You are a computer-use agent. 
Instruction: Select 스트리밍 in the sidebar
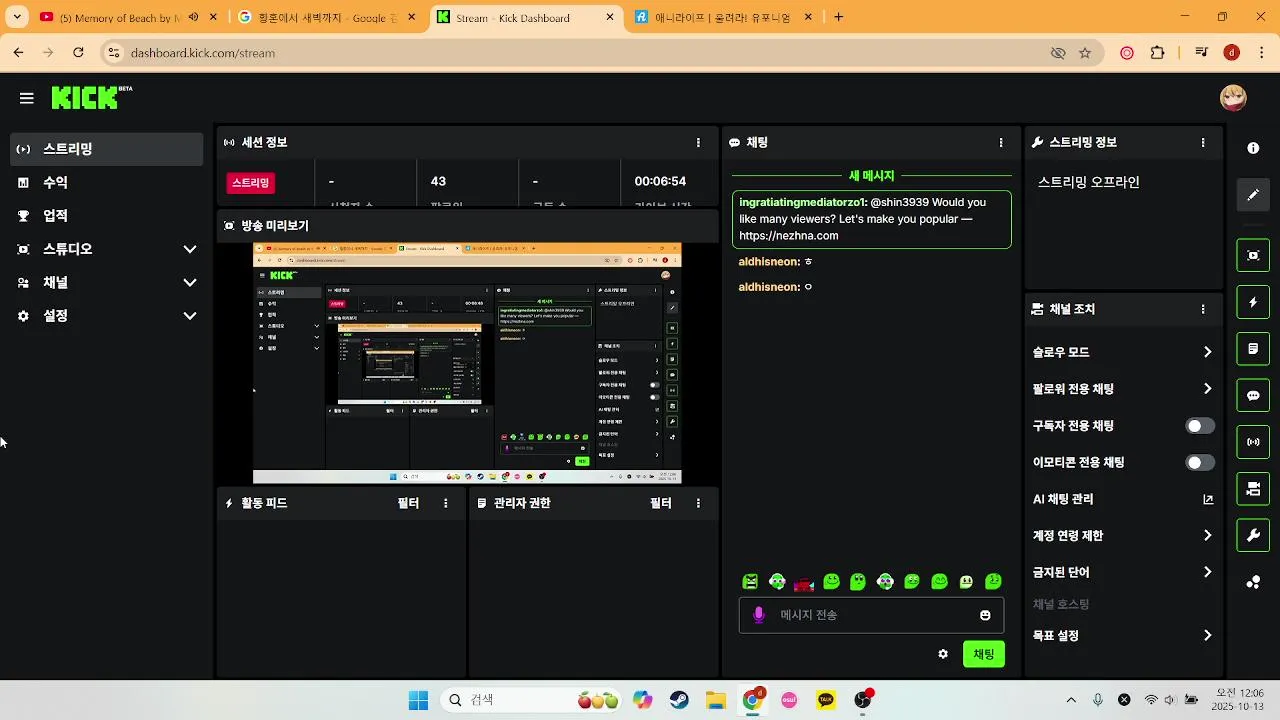pyautogui.click(x=106, y=149)
